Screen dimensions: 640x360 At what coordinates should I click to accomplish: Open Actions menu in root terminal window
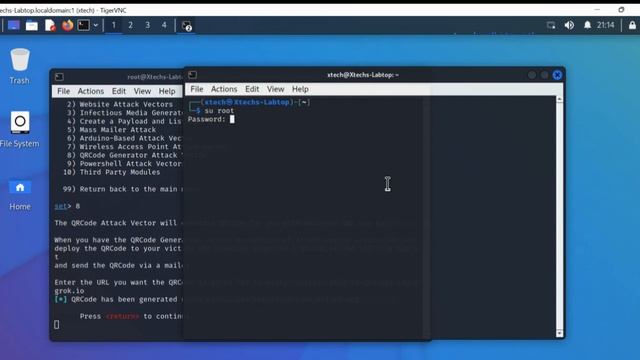click(x=91, y=91)
